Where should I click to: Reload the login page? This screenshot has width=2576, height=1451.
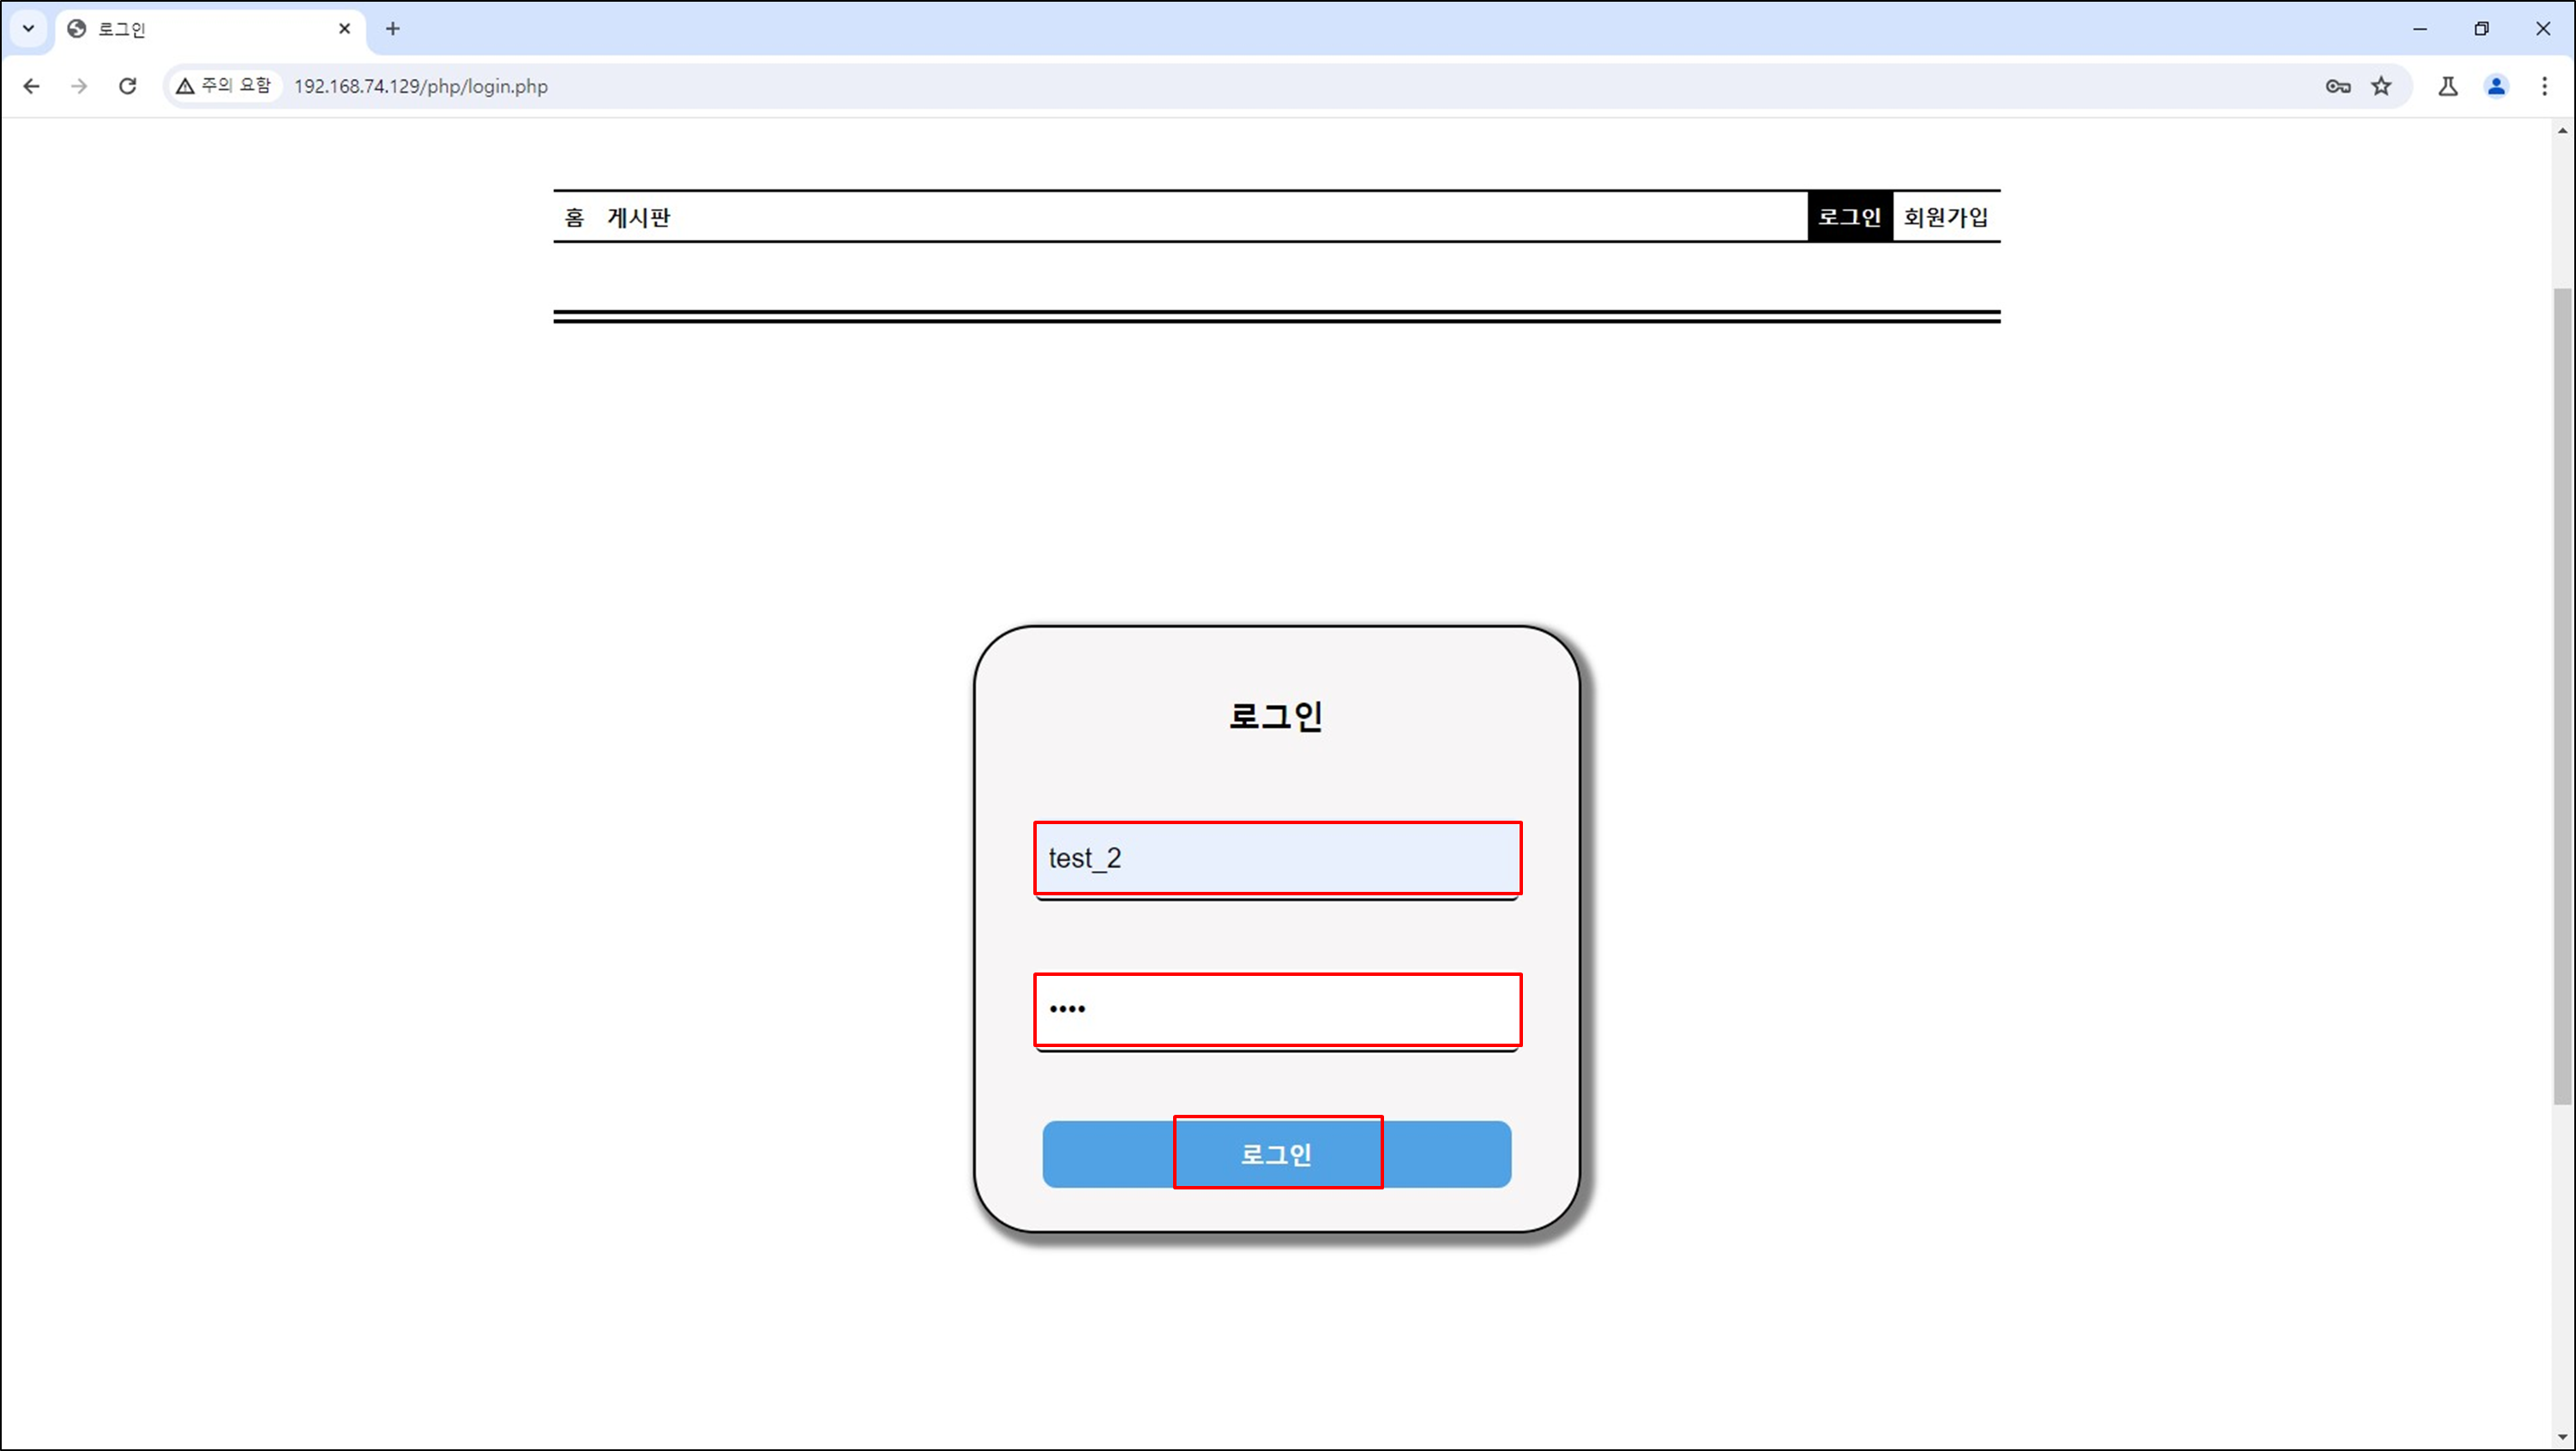click(x=127, y=86)
